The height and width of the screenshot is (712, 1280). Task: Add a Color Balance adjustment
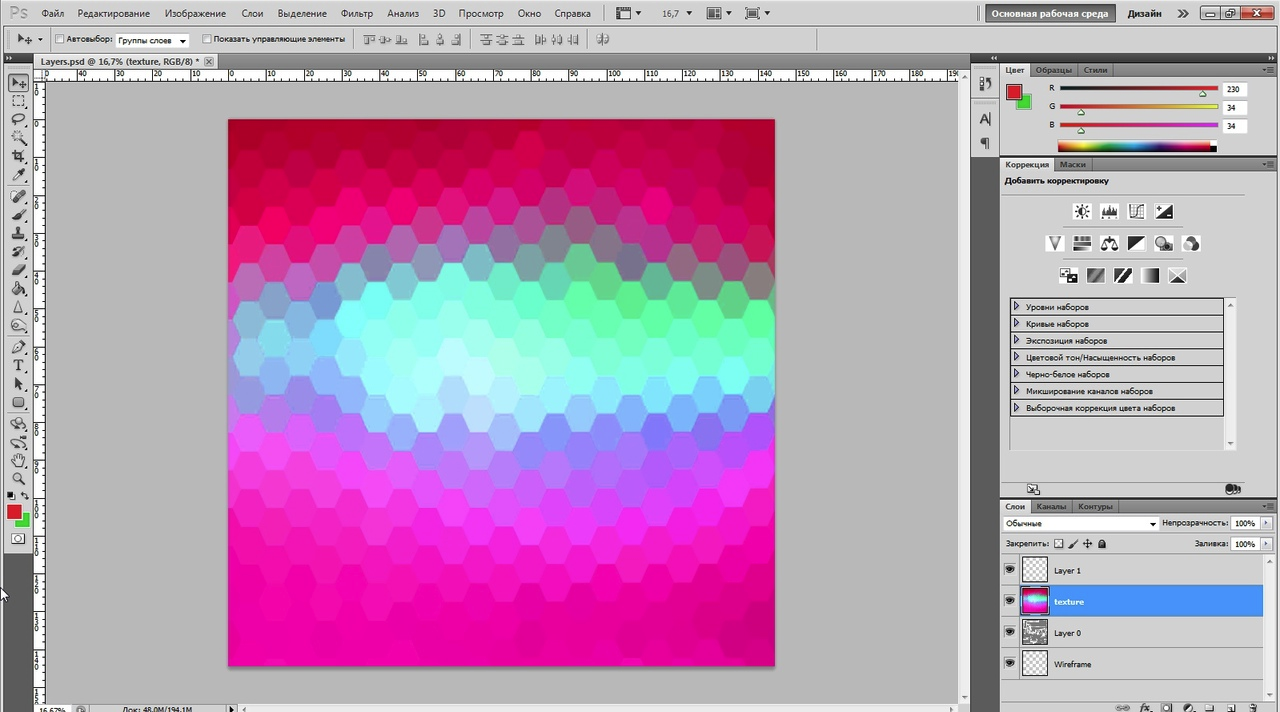click(x=1109, y=243)
